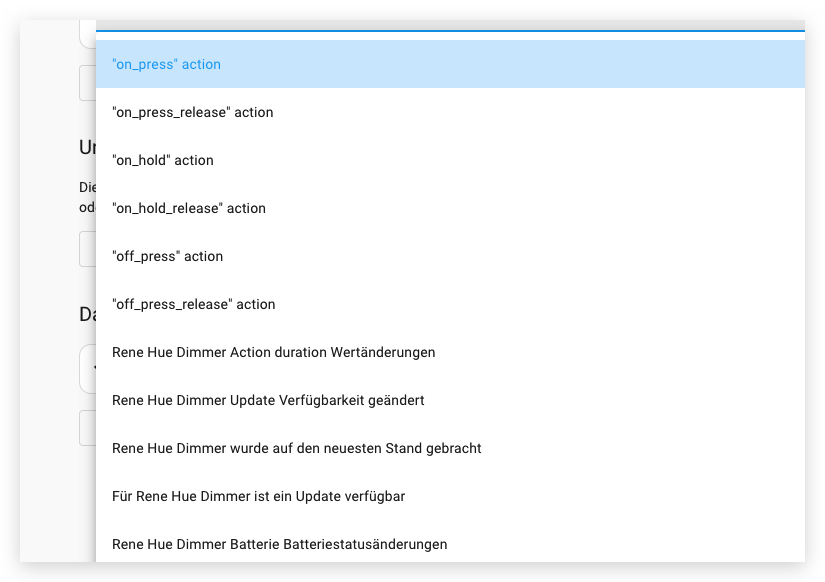Select "on_hold_release" action trigger

450,208
